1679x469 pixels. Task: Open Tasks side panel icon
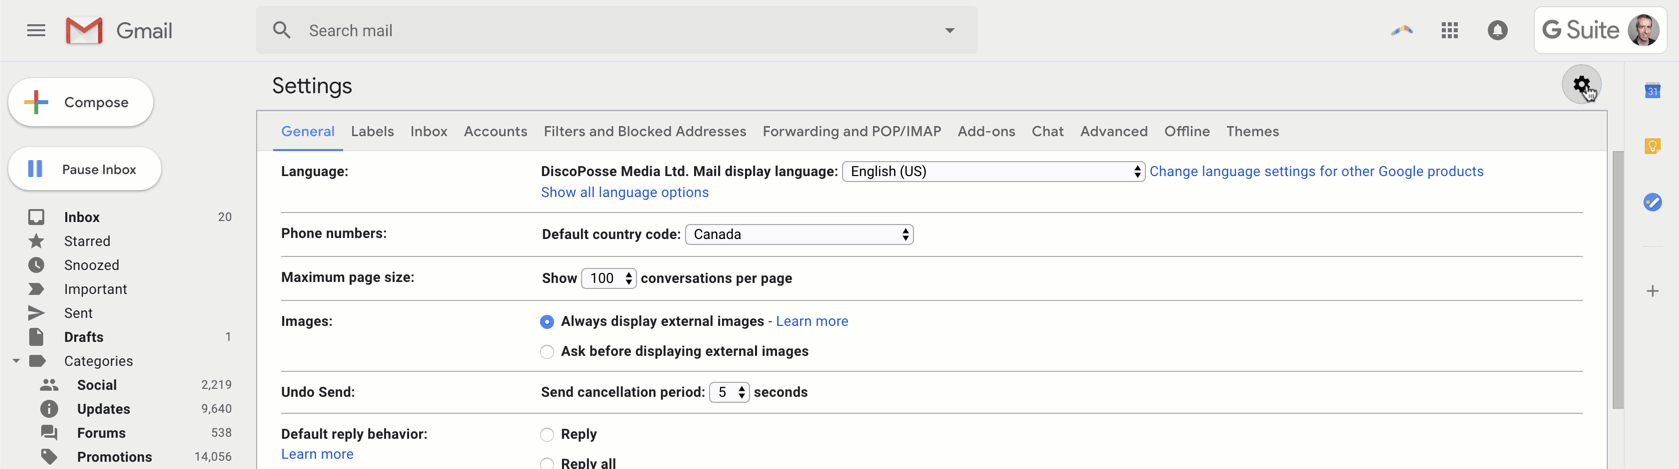[x=1652, y=202]
